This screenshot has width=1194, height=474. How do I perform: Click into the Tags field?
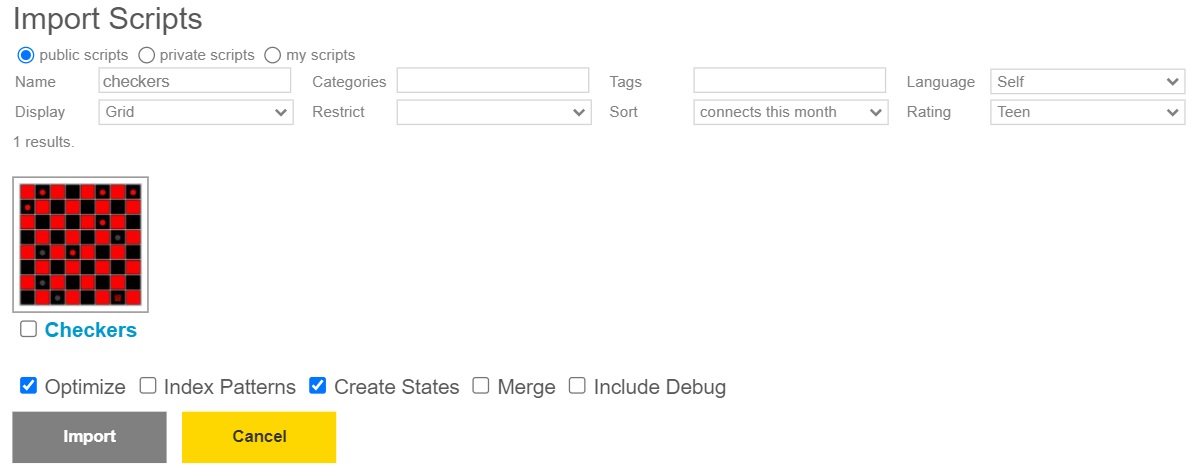[x=790, y=81]
